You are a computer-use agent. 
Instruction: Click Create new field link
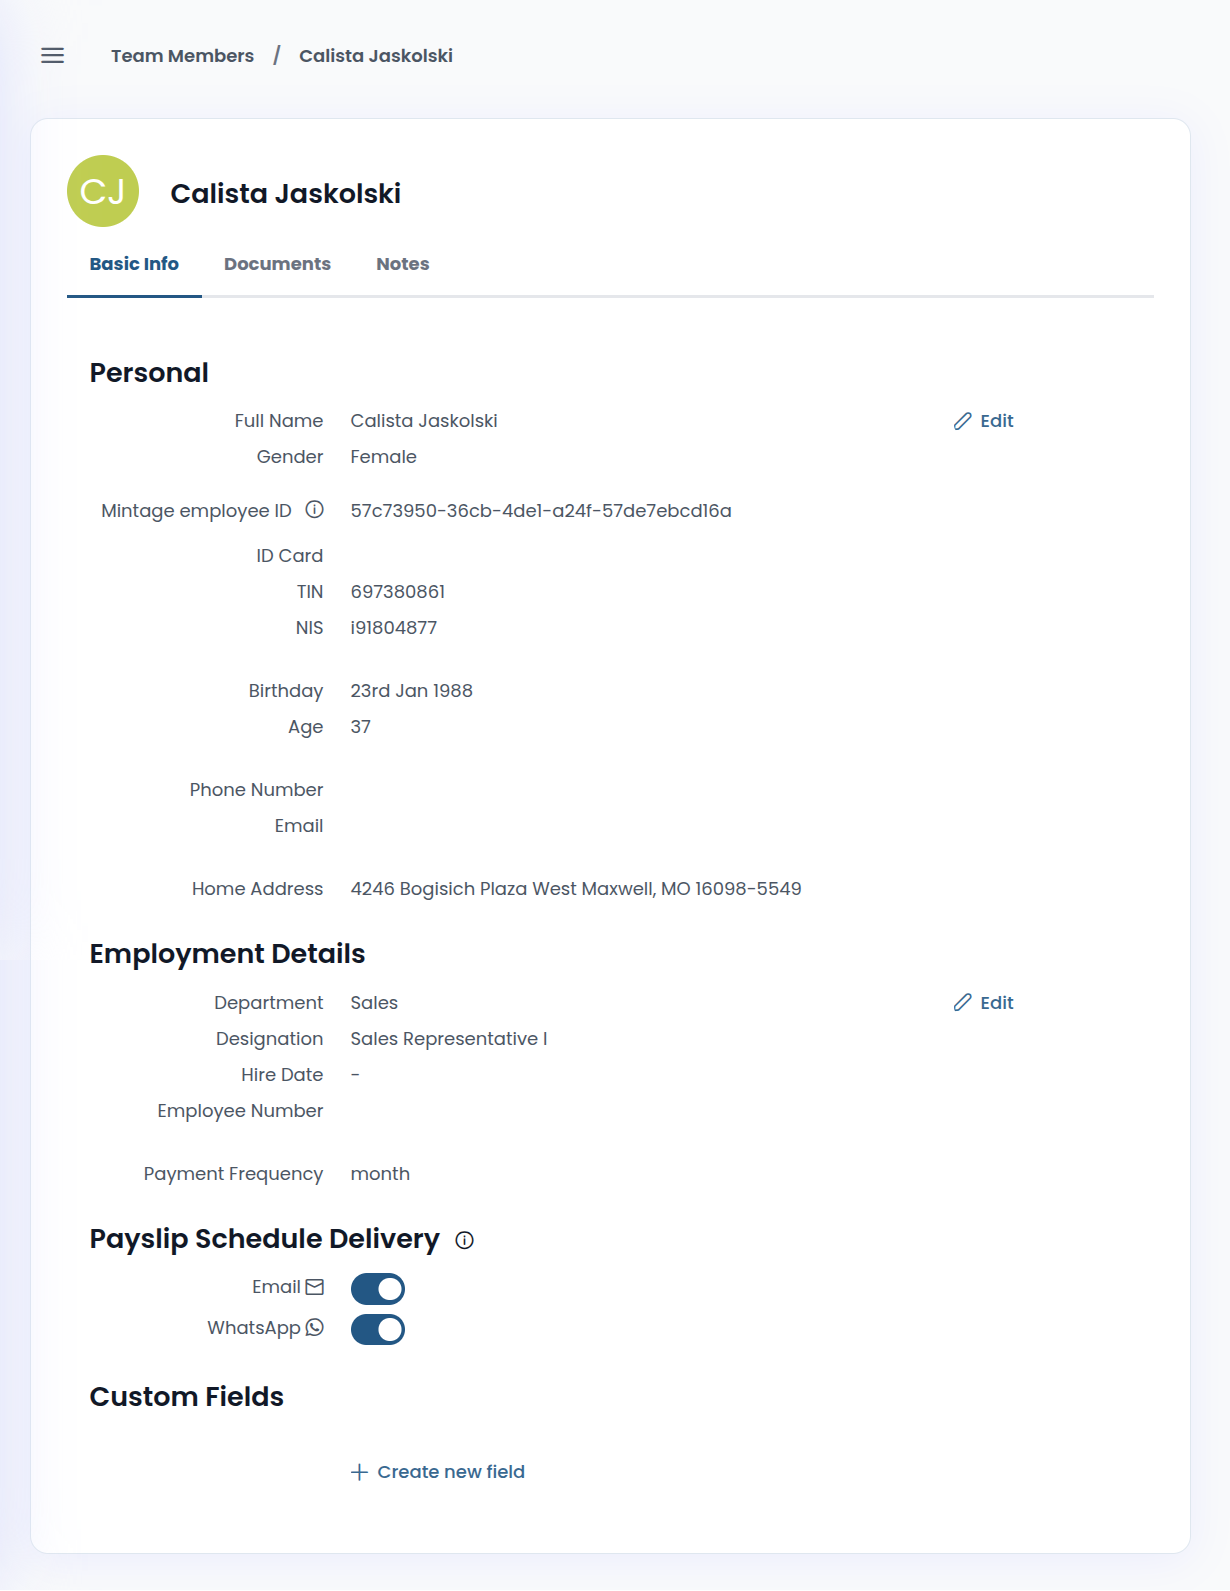click(450, 1472)
